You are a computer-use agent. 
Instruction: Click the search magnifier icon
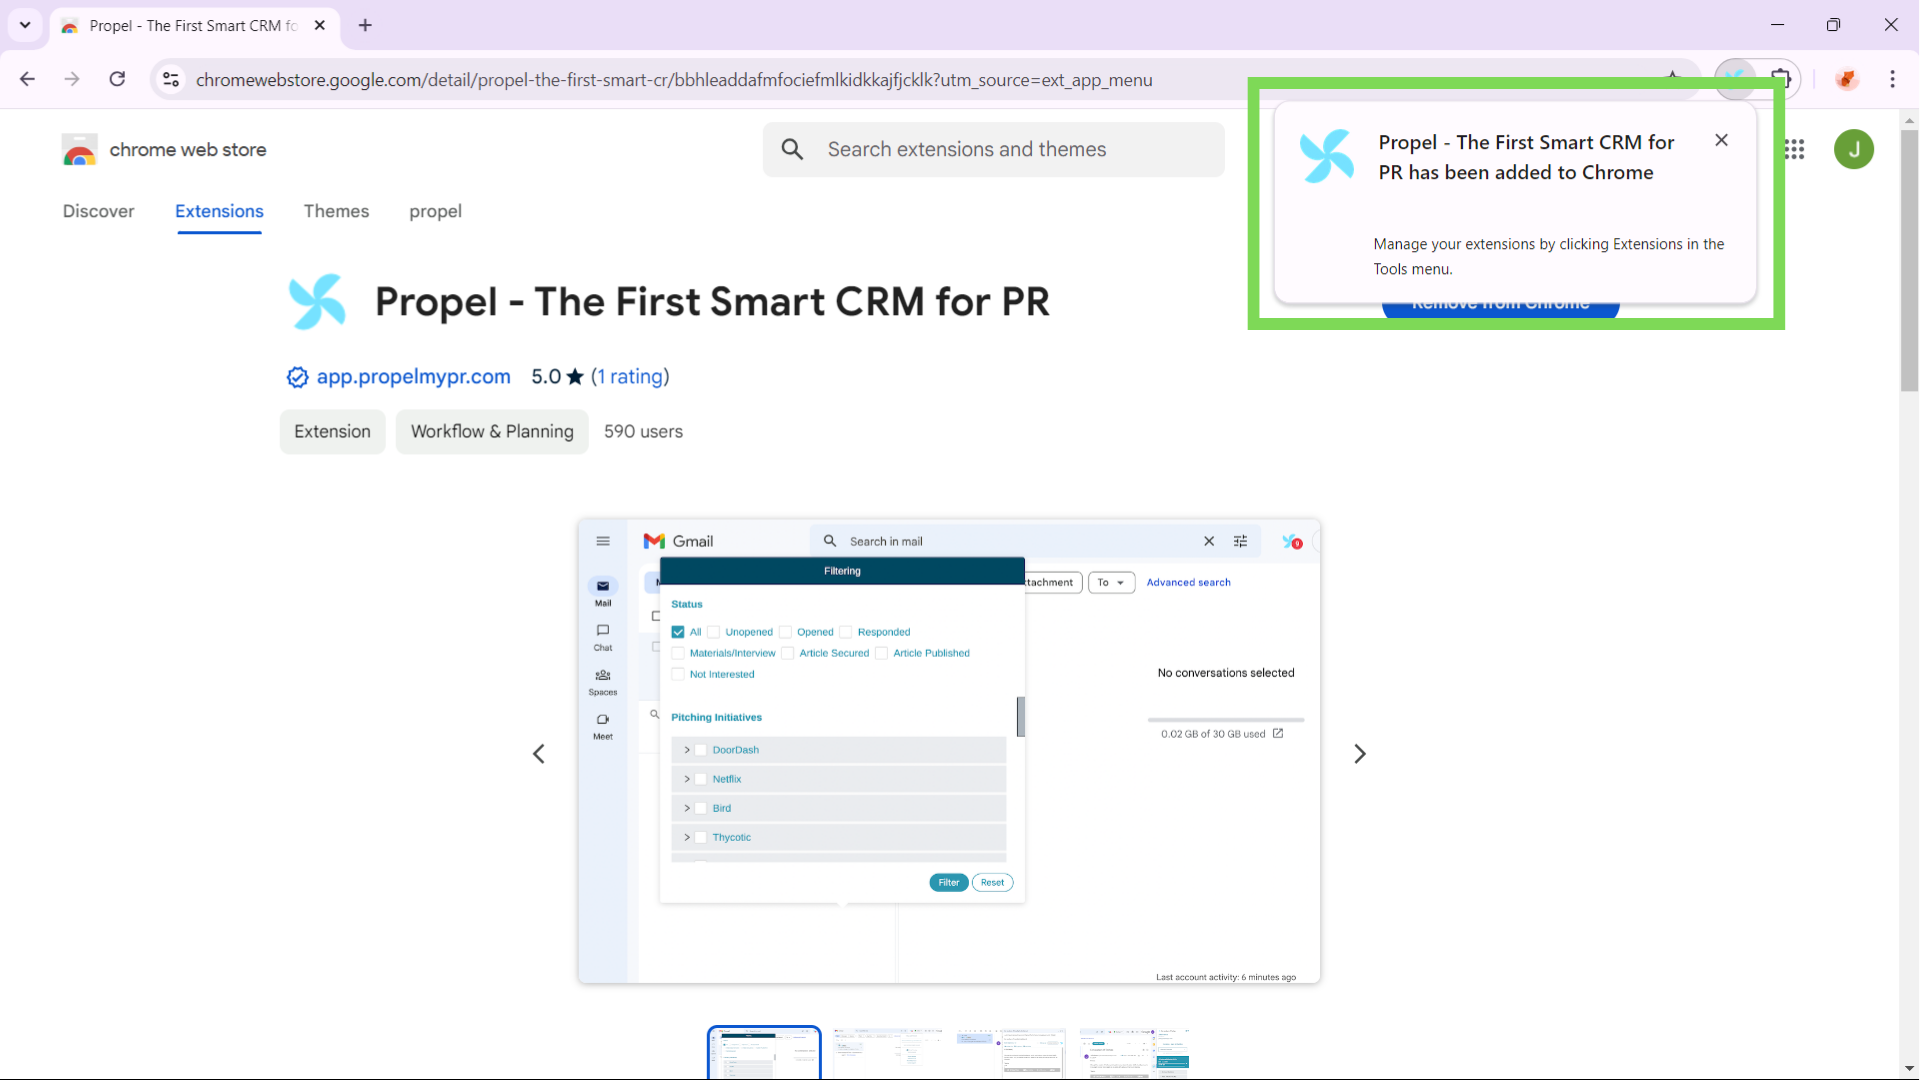792,149
